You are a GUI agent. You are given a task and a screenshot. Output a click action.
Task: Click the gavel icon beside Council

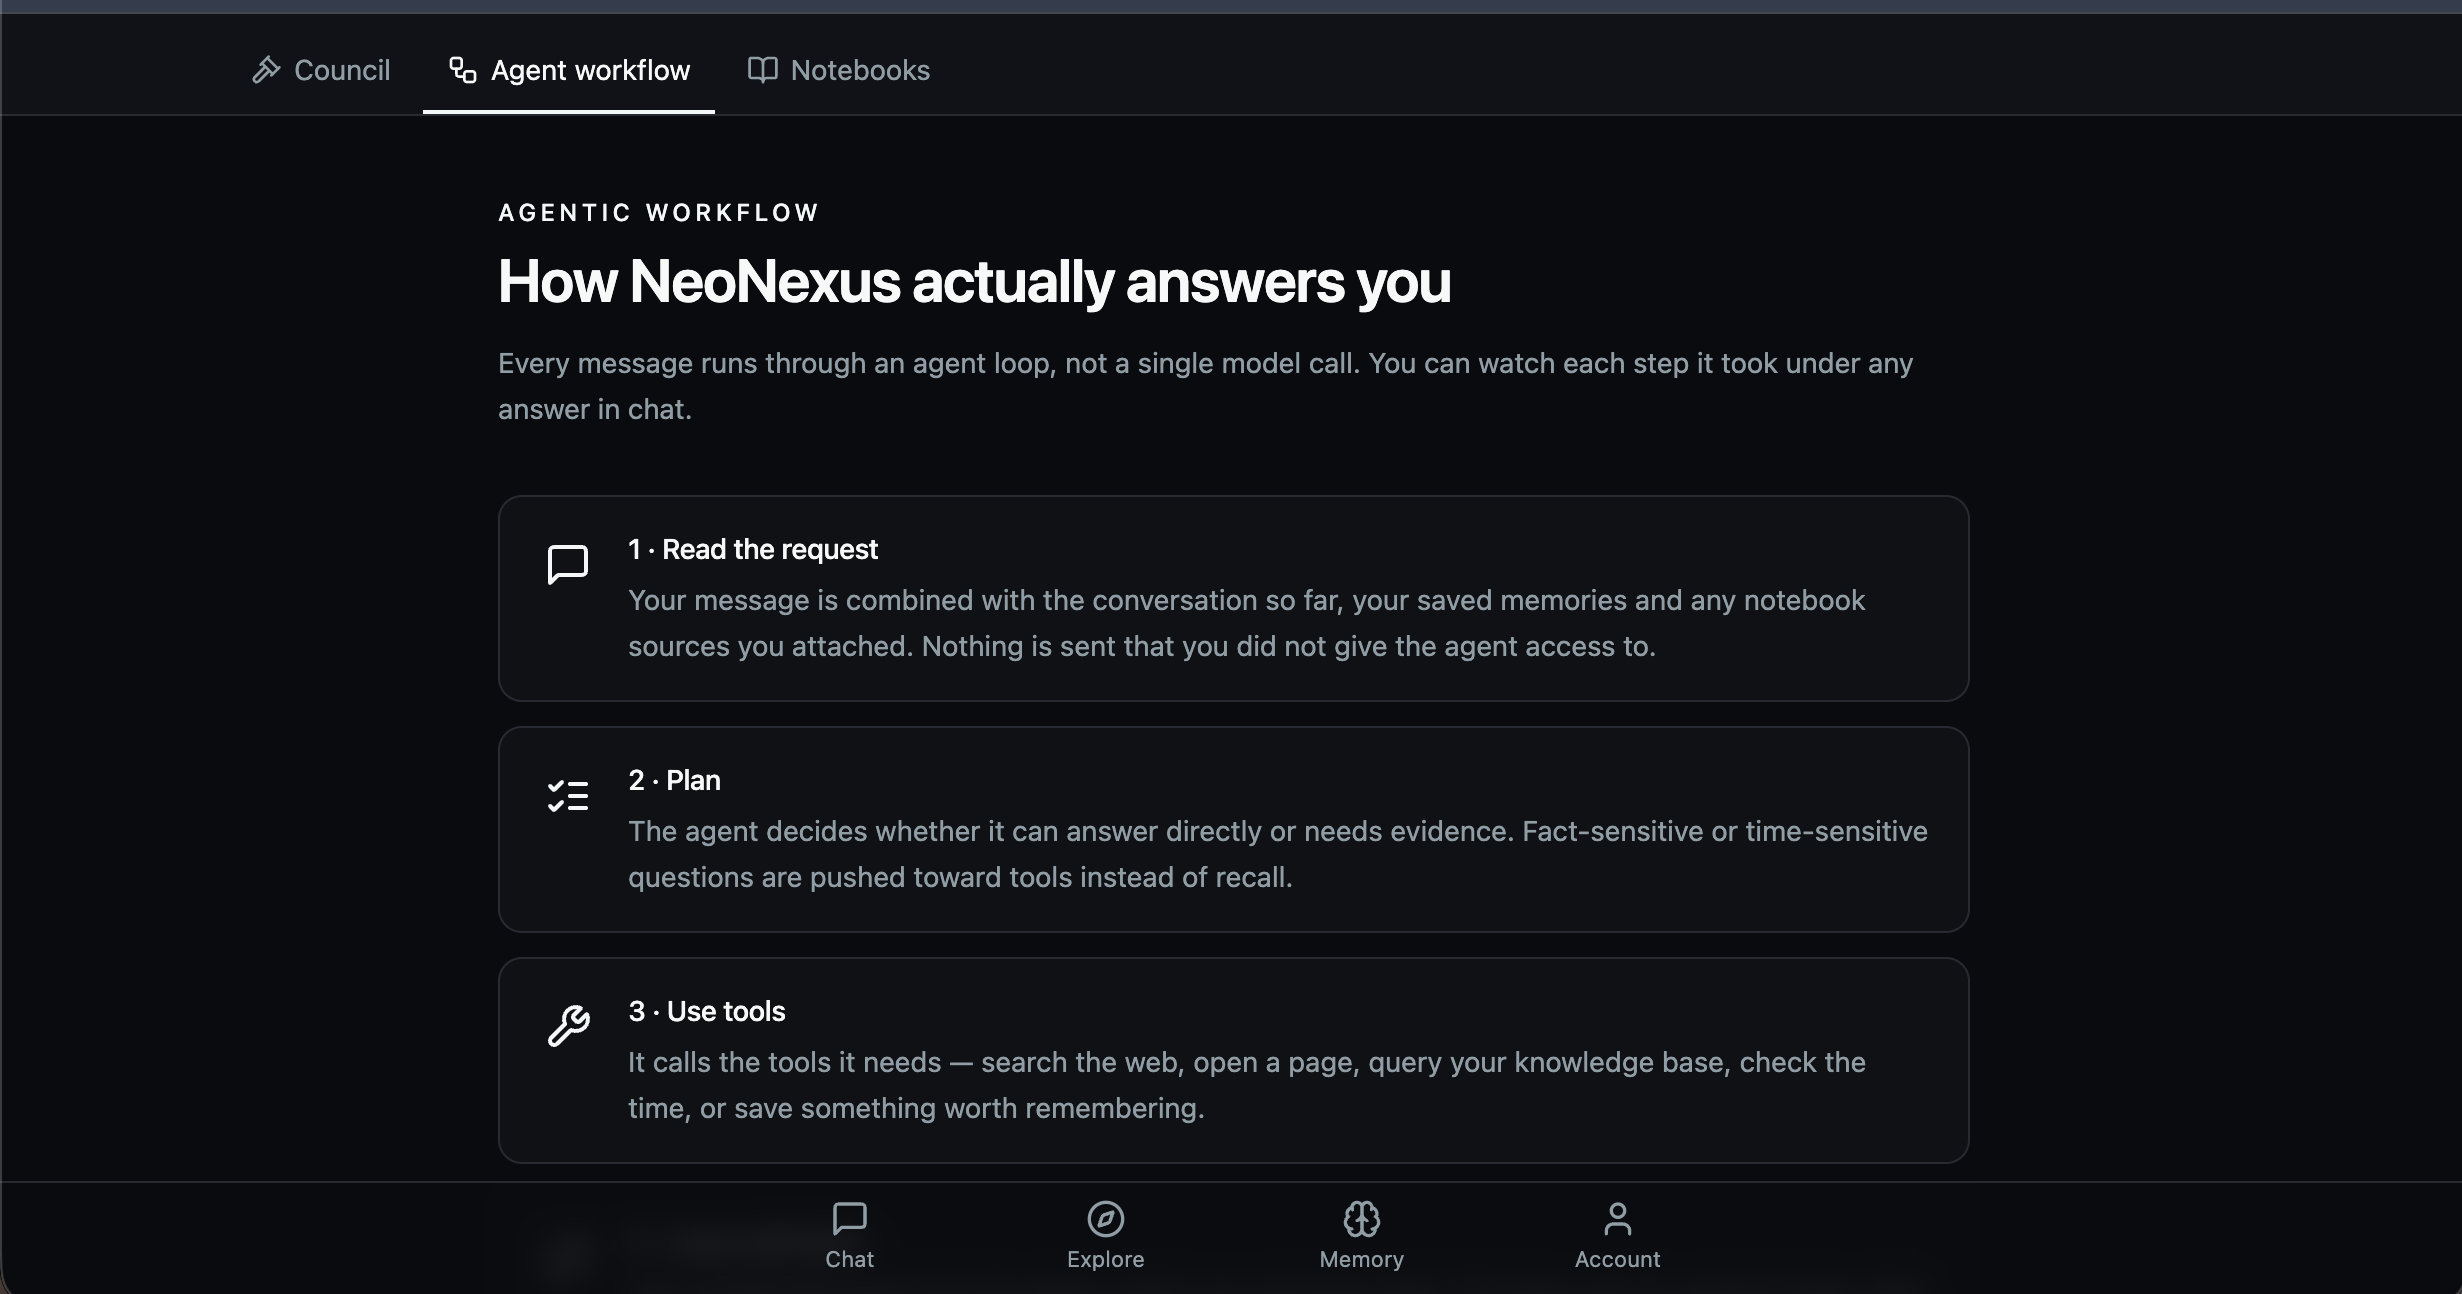point(266,70)
